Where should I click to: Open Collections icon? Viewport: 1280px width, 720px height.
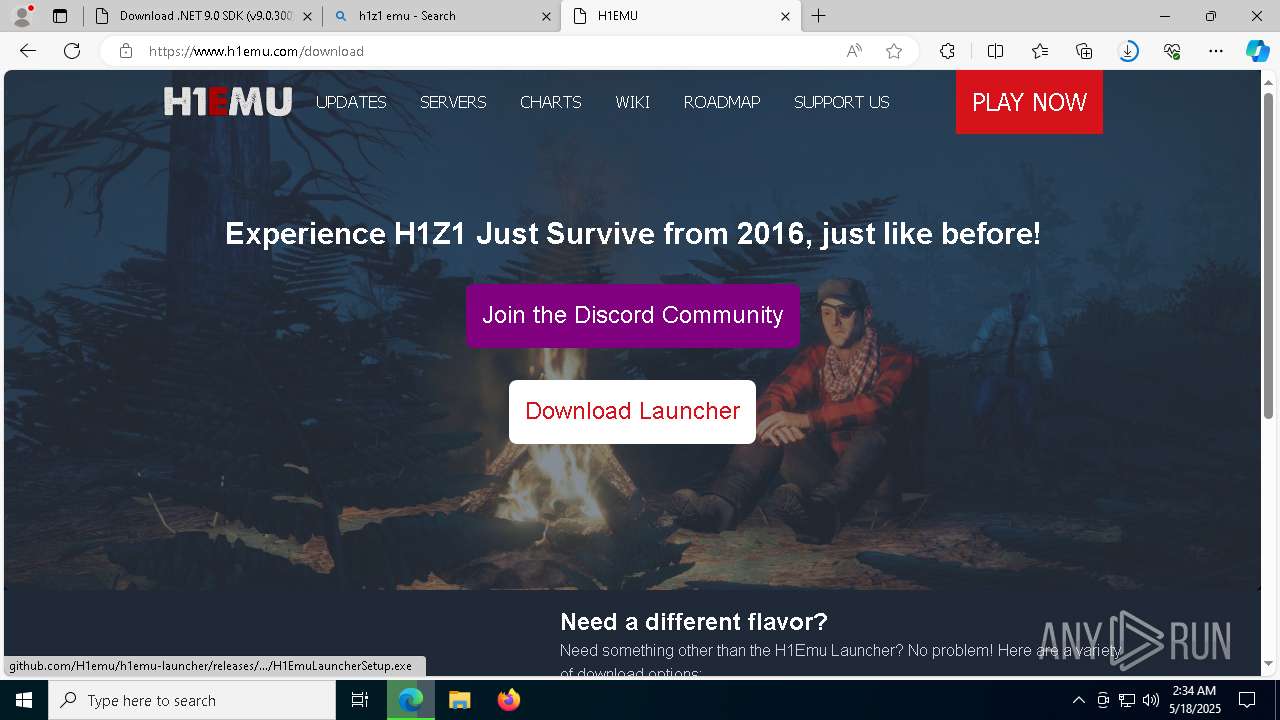pyautogui.click(x=1084, y=51)
